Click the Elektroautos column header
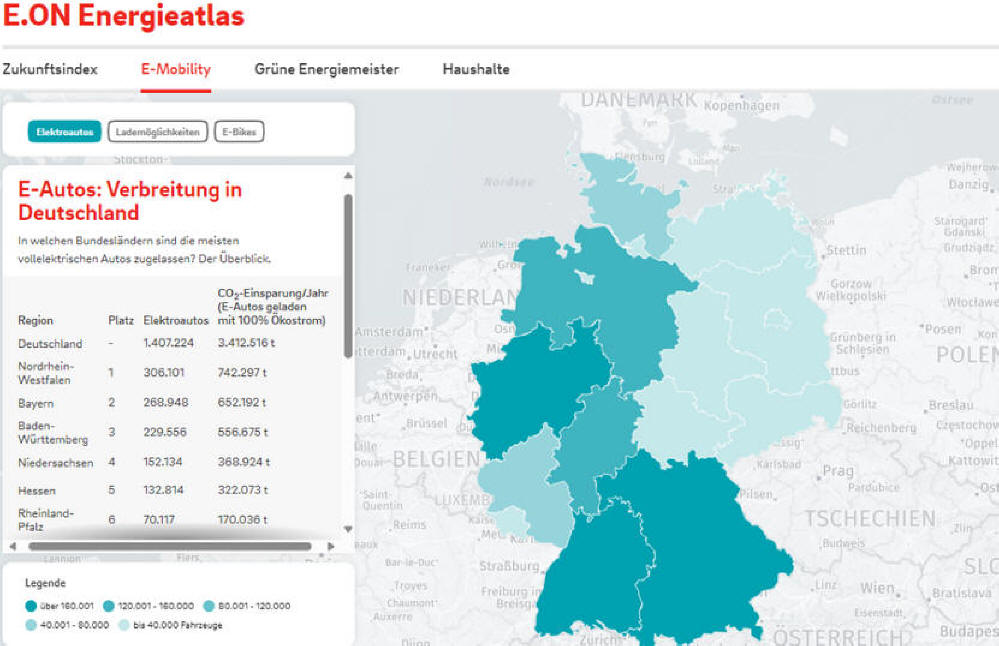The width and height of the screenshot is (999, 646). [x=176, y=320]
